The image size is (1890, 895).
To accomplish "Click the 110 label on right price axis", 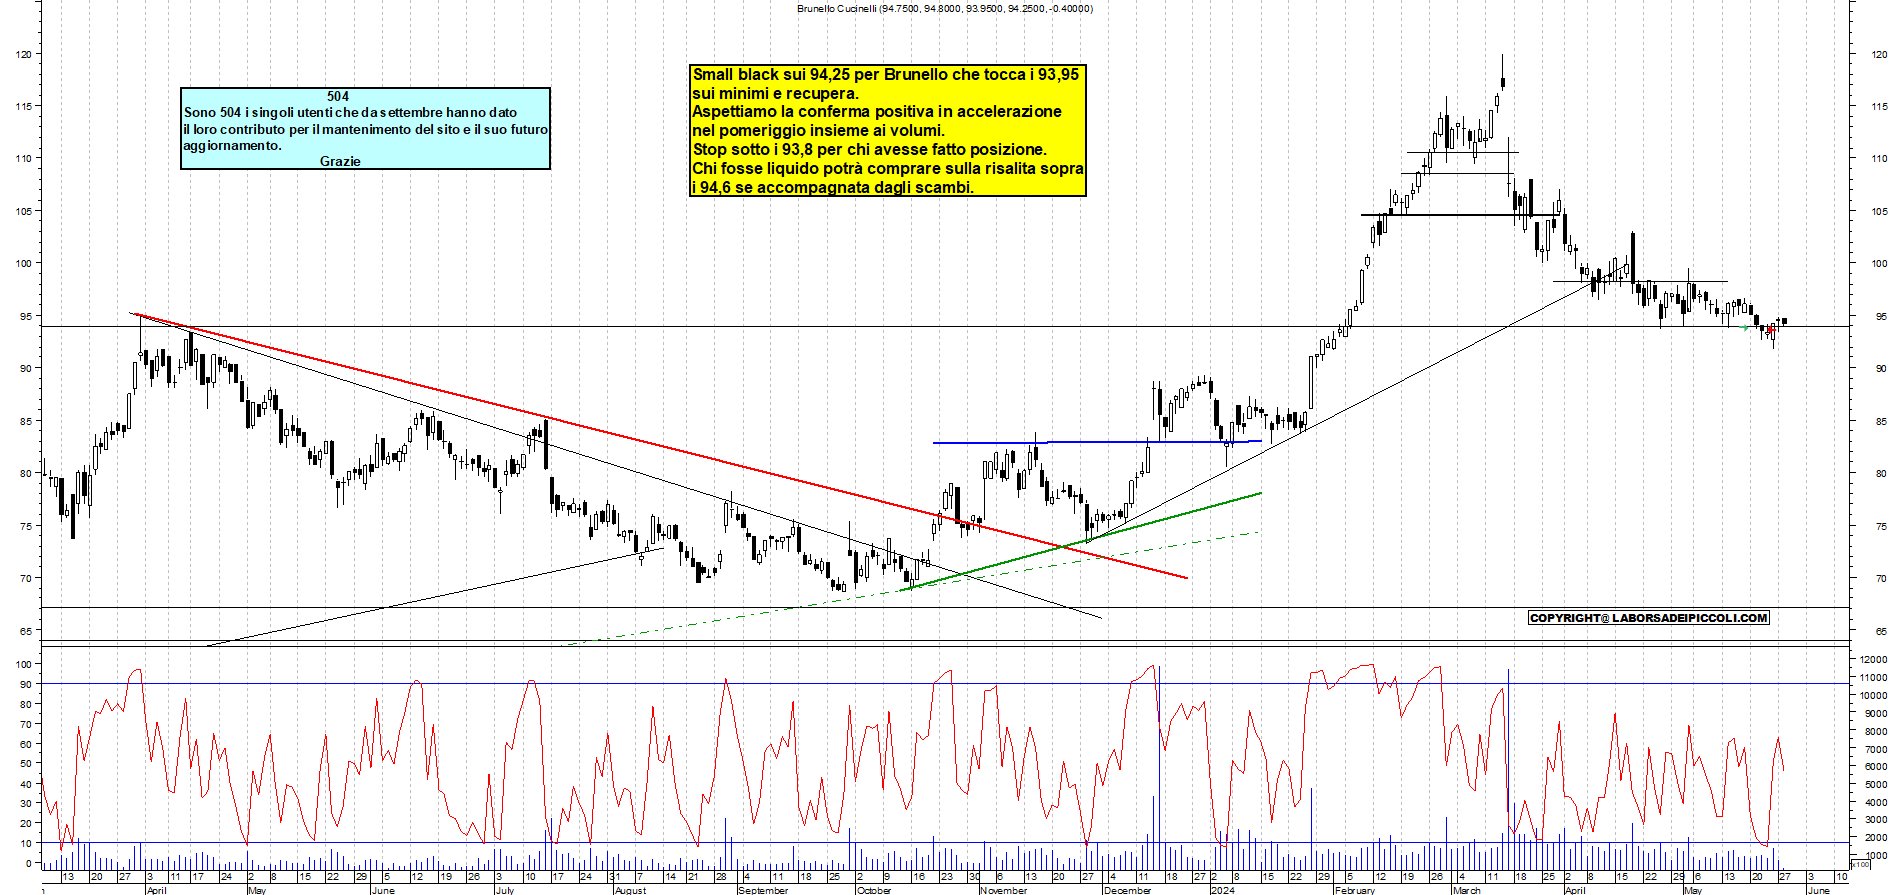I will point(1879,158).
